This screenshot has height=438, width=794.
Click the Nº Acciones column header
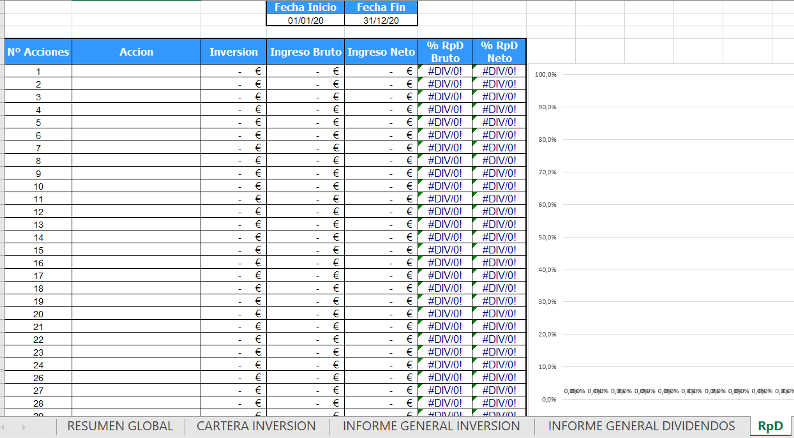38,52
